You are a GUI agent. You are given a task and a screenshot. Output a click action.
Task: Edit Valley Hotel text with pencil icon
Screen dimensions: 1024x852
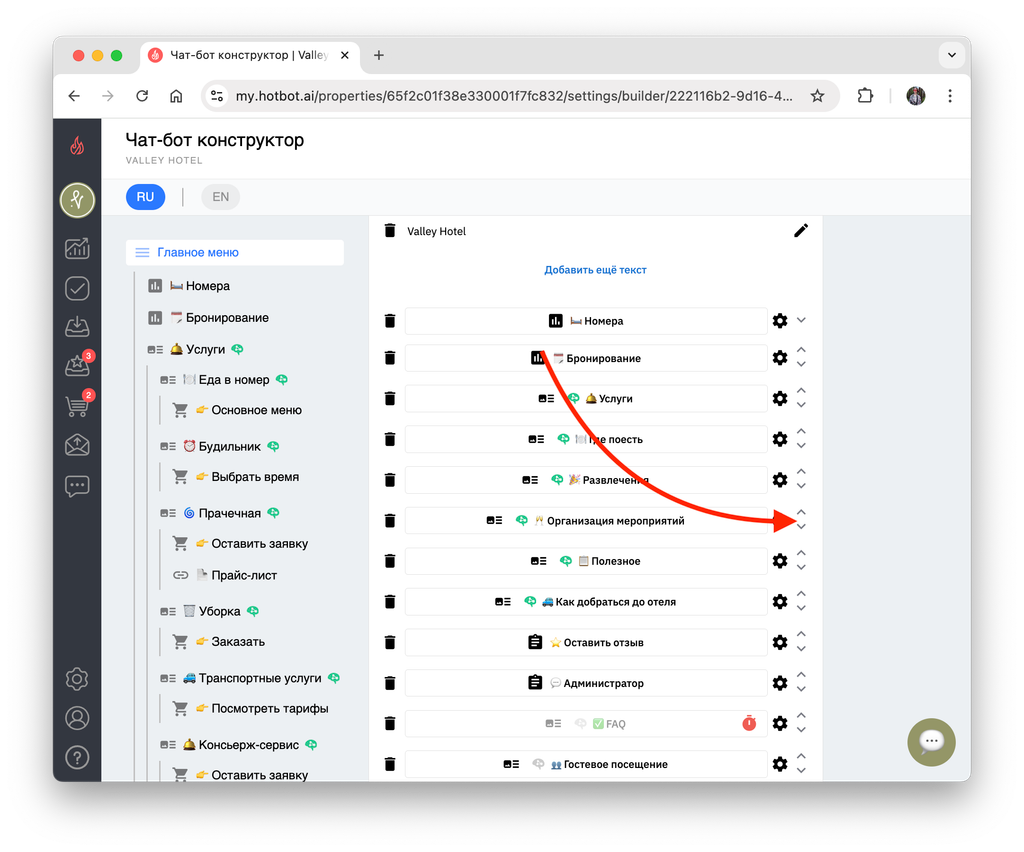(801, 230)
